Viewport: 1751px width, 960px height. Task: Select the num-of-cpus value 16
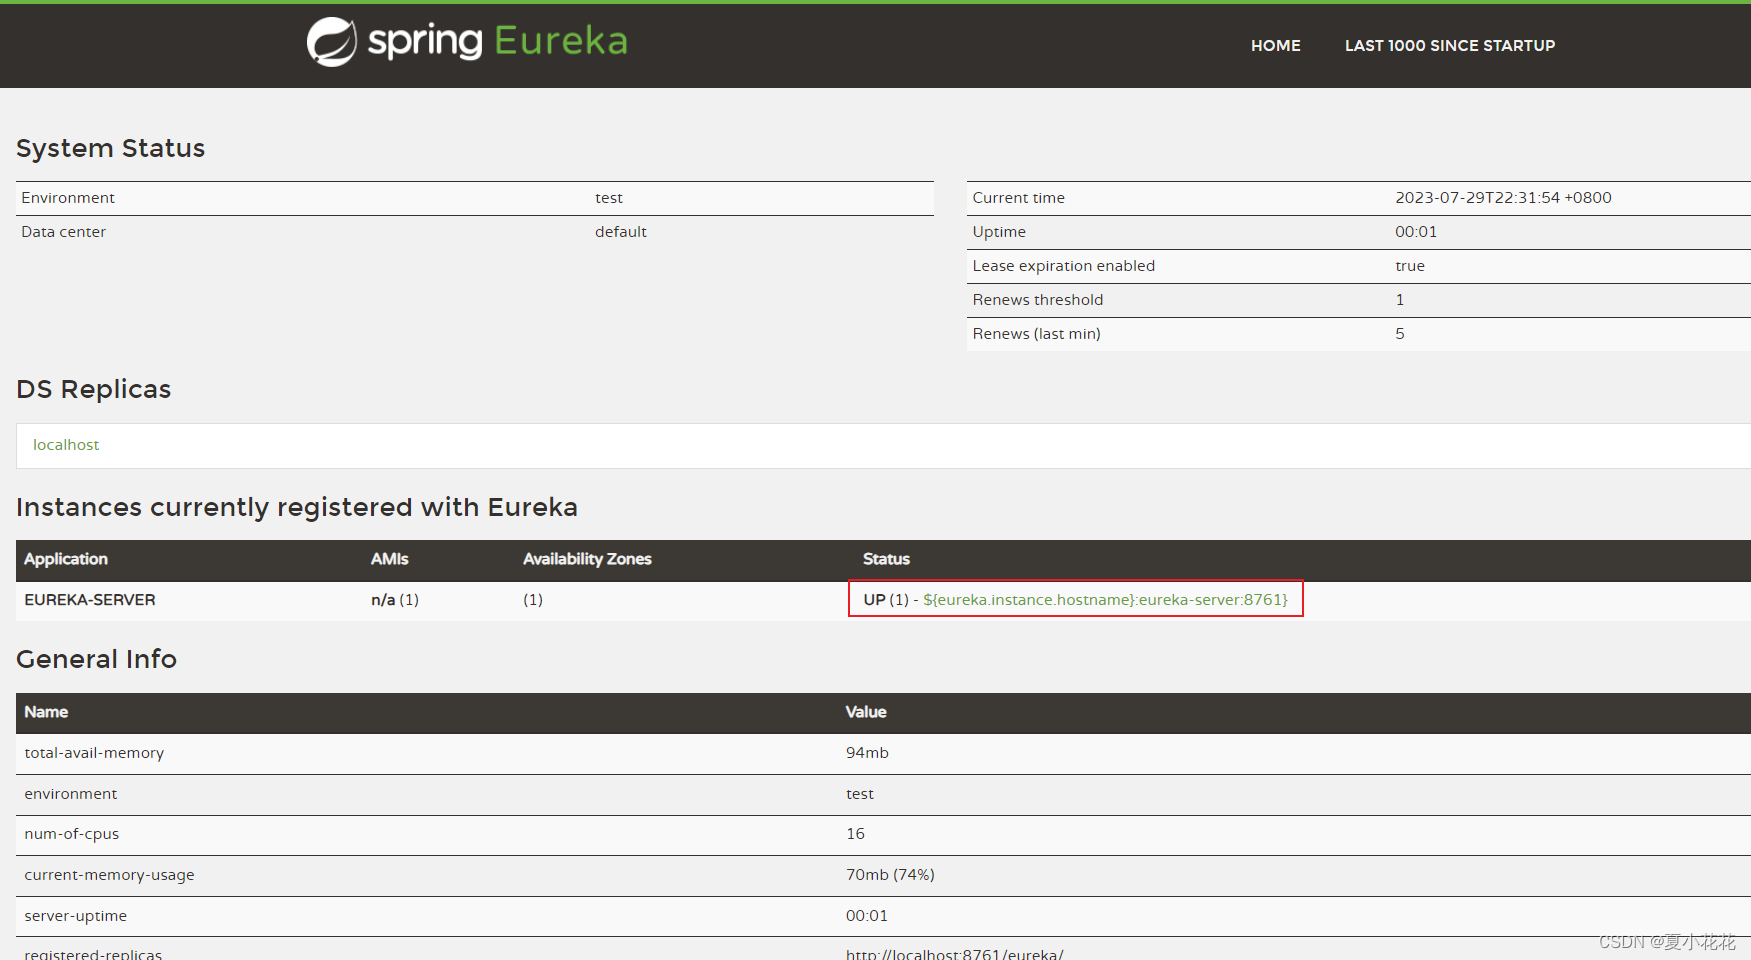[x=855, y=834]
